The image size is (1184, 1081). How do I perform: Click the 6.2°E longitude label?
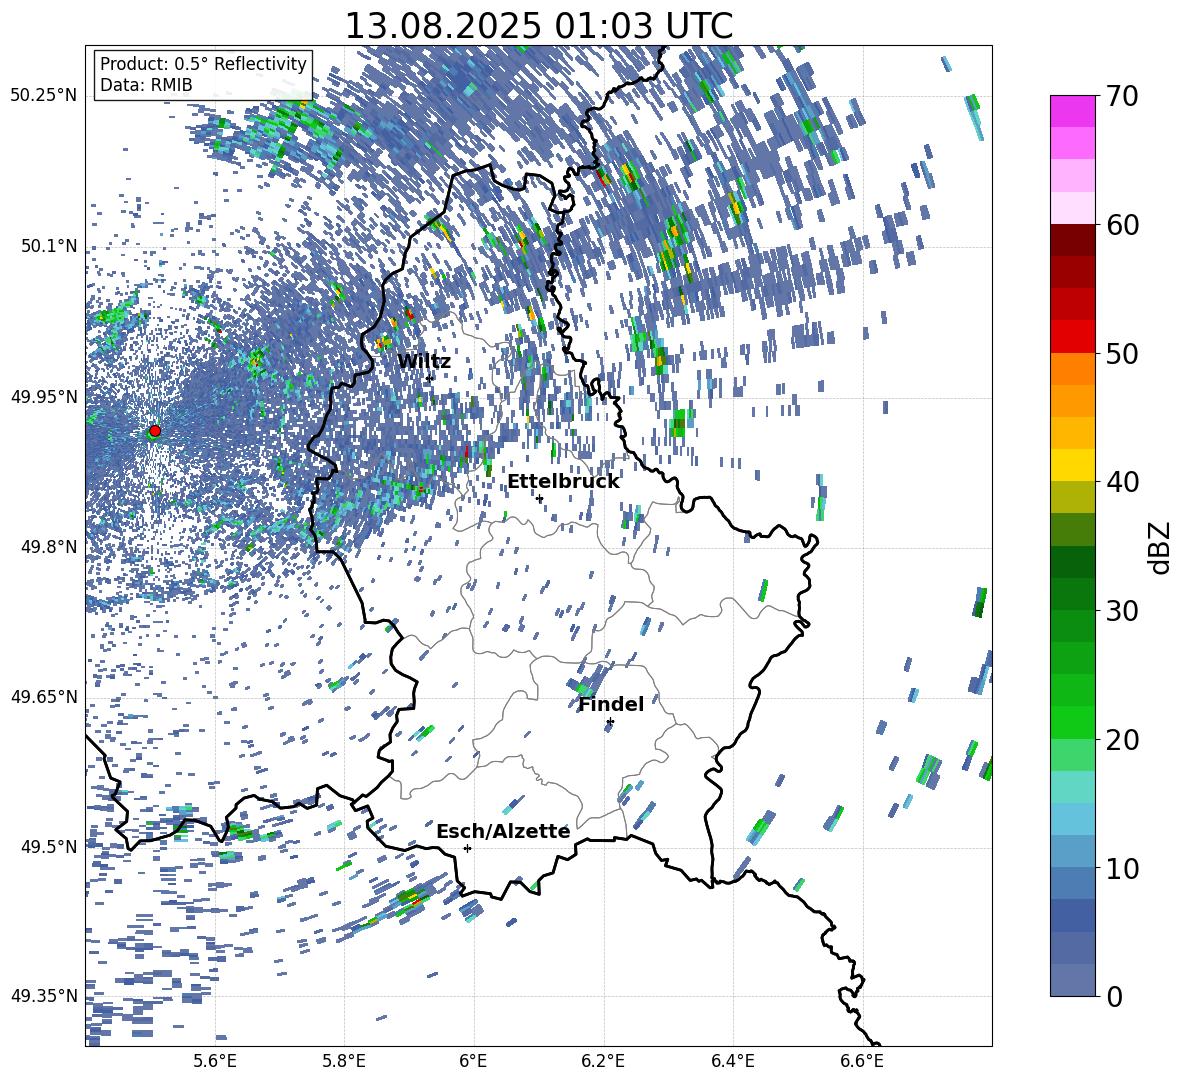(603, 1061)
